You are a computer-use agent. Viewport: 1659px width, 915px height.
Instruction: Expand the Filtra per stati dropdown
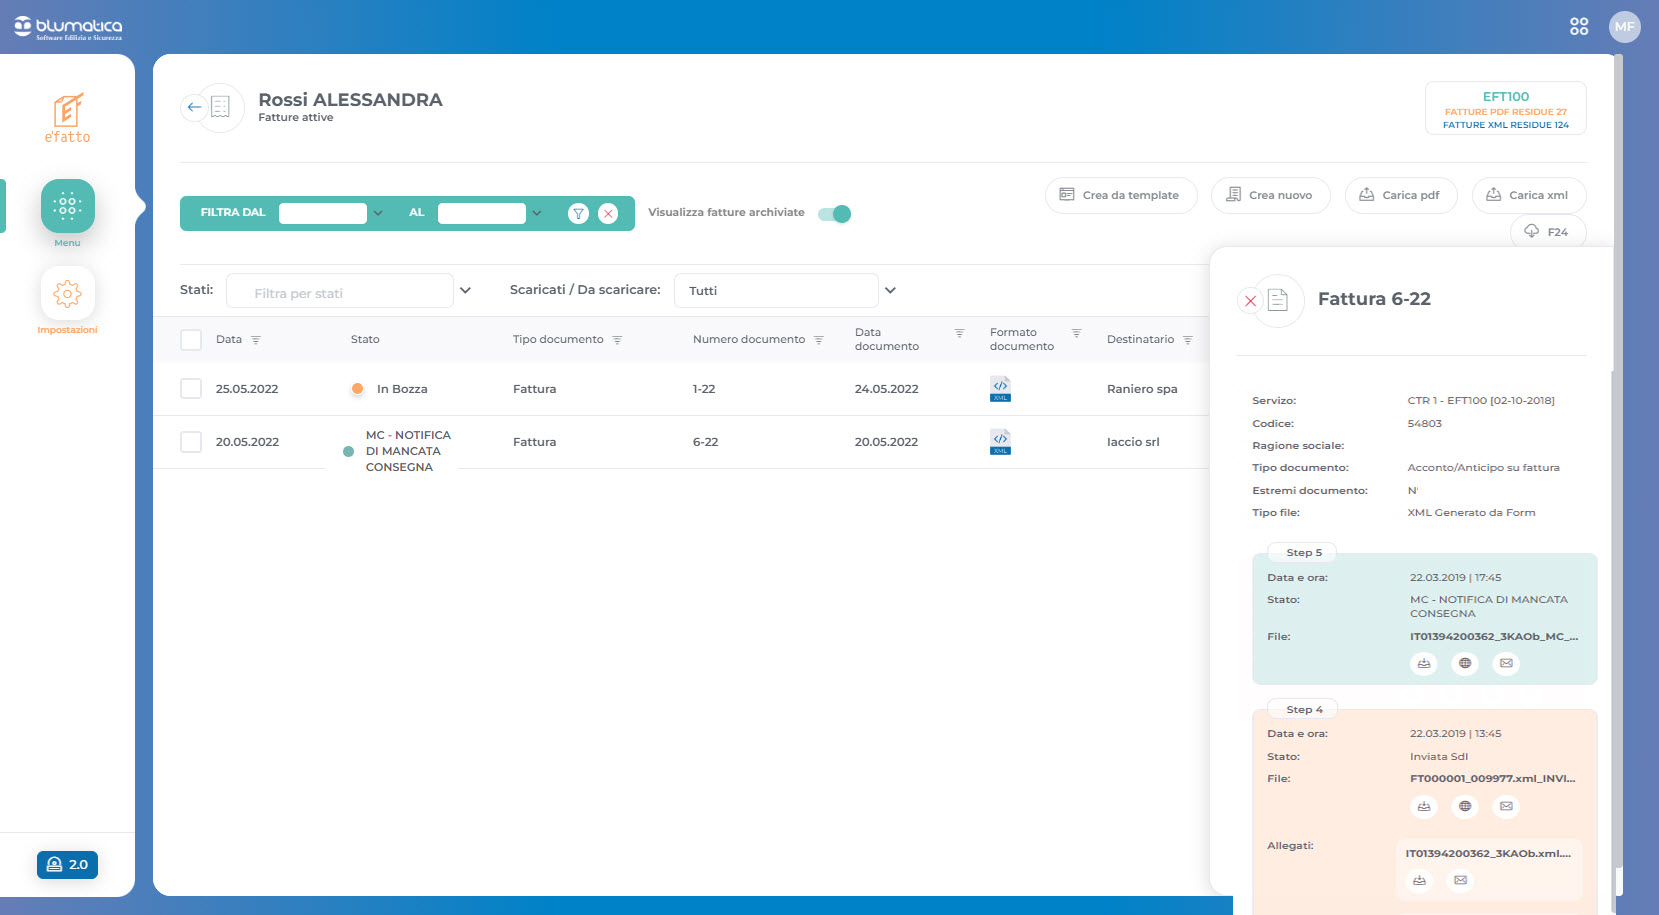465,291
